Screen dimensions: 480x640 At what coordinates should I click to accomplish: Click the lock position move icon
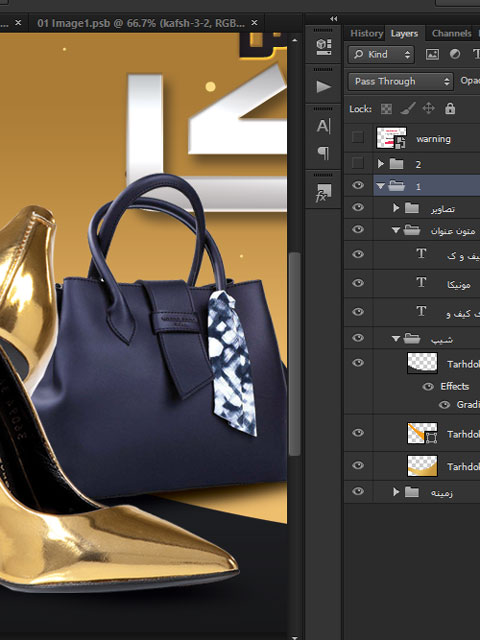click(429, 109)
